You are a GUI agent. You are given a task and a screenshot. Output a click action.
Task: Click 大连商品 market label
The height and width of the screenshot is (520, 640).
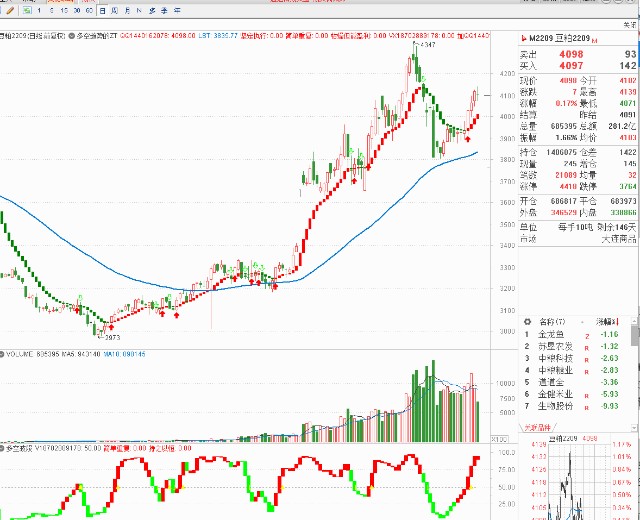coord(619,239)
